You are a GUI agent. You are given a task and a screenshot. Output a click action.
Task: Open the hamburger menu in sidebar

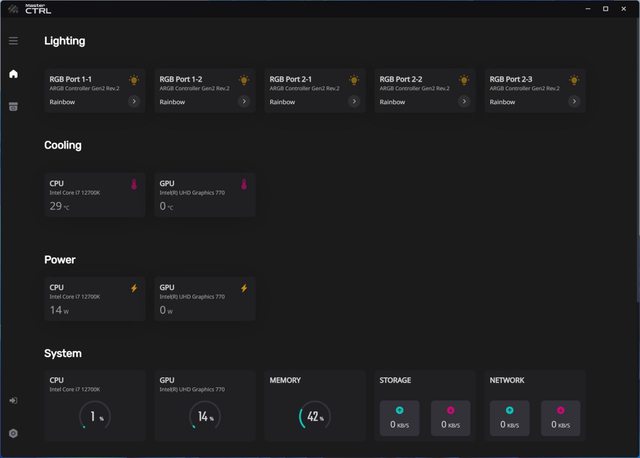[13, 41]
